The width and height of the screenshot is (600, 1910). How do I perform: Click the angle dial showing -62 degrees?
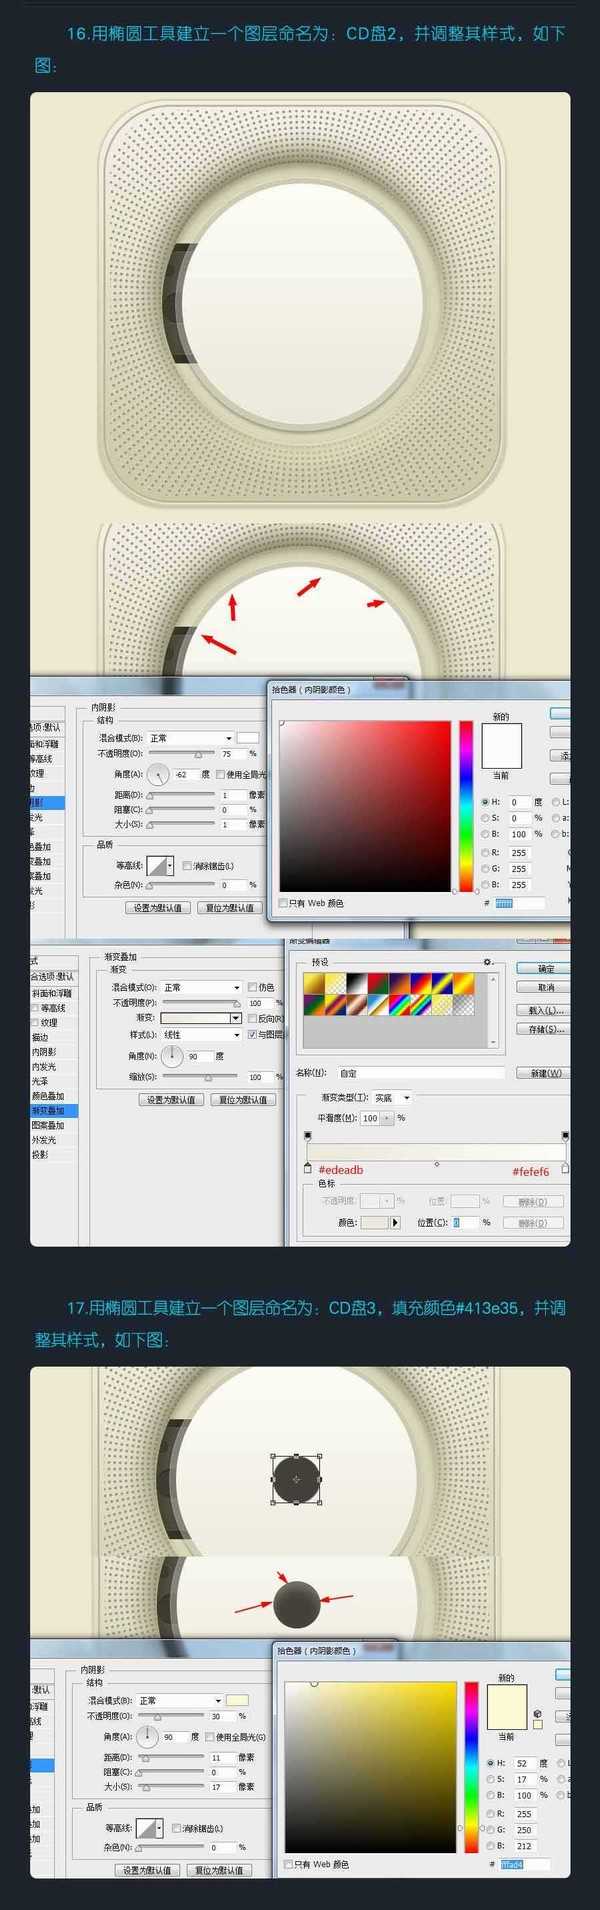pos(158,774)
